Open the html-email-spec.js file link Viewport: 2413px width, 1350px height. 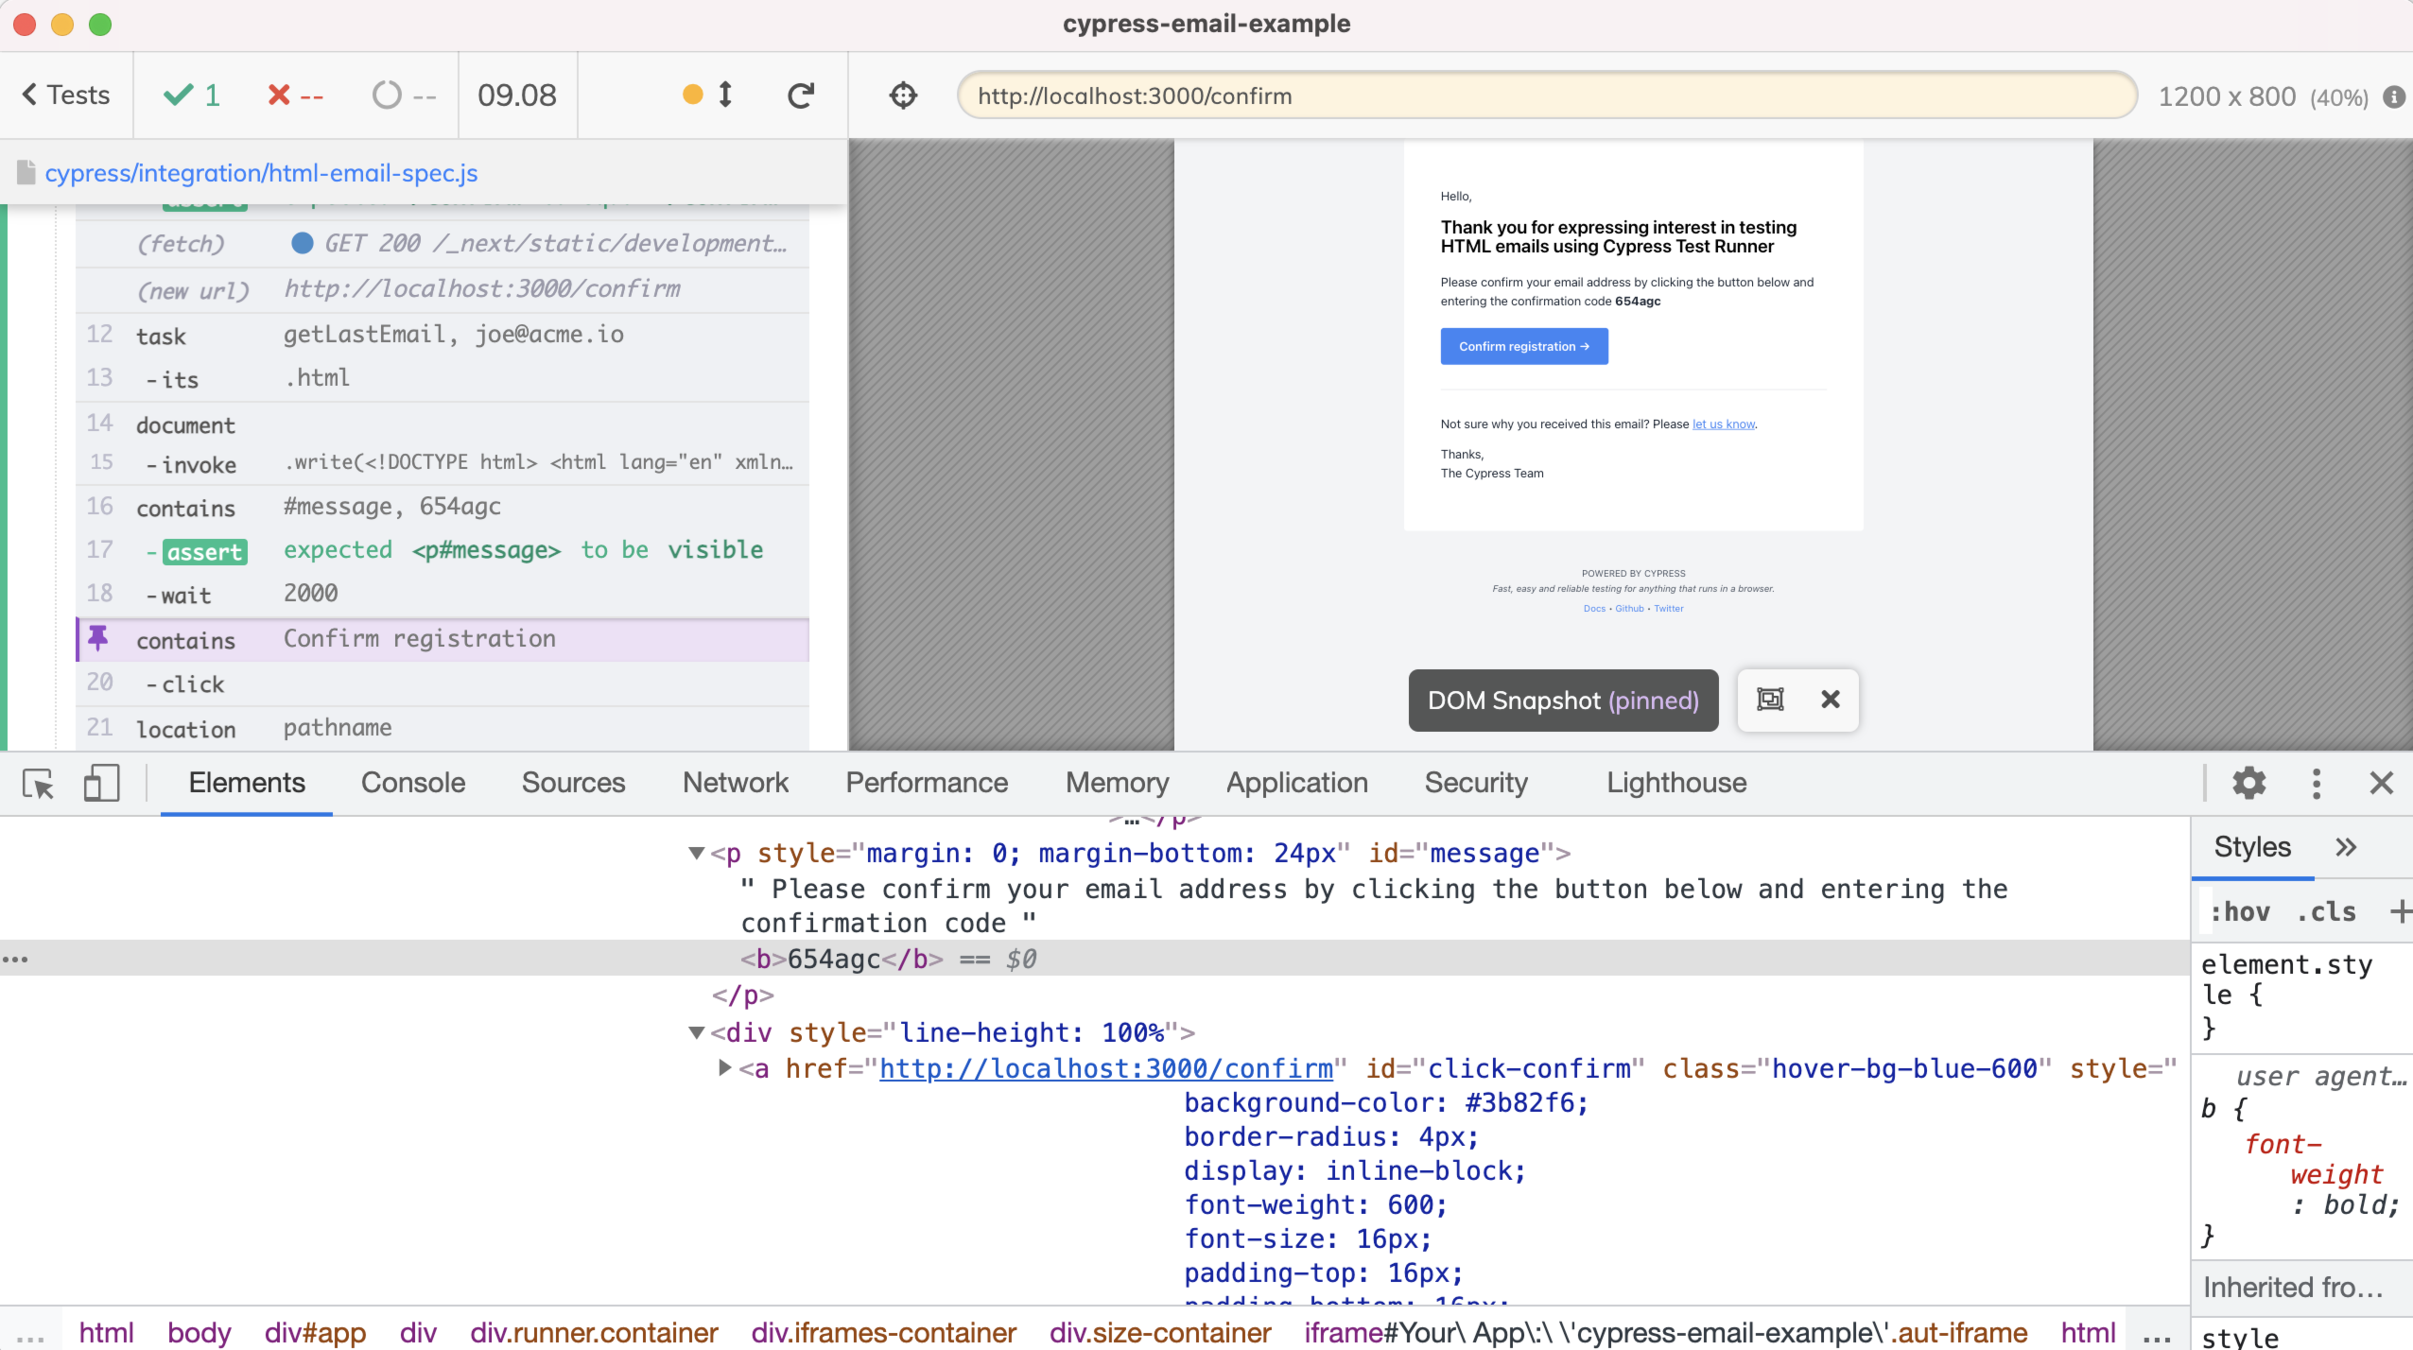[x=261, y=173]
